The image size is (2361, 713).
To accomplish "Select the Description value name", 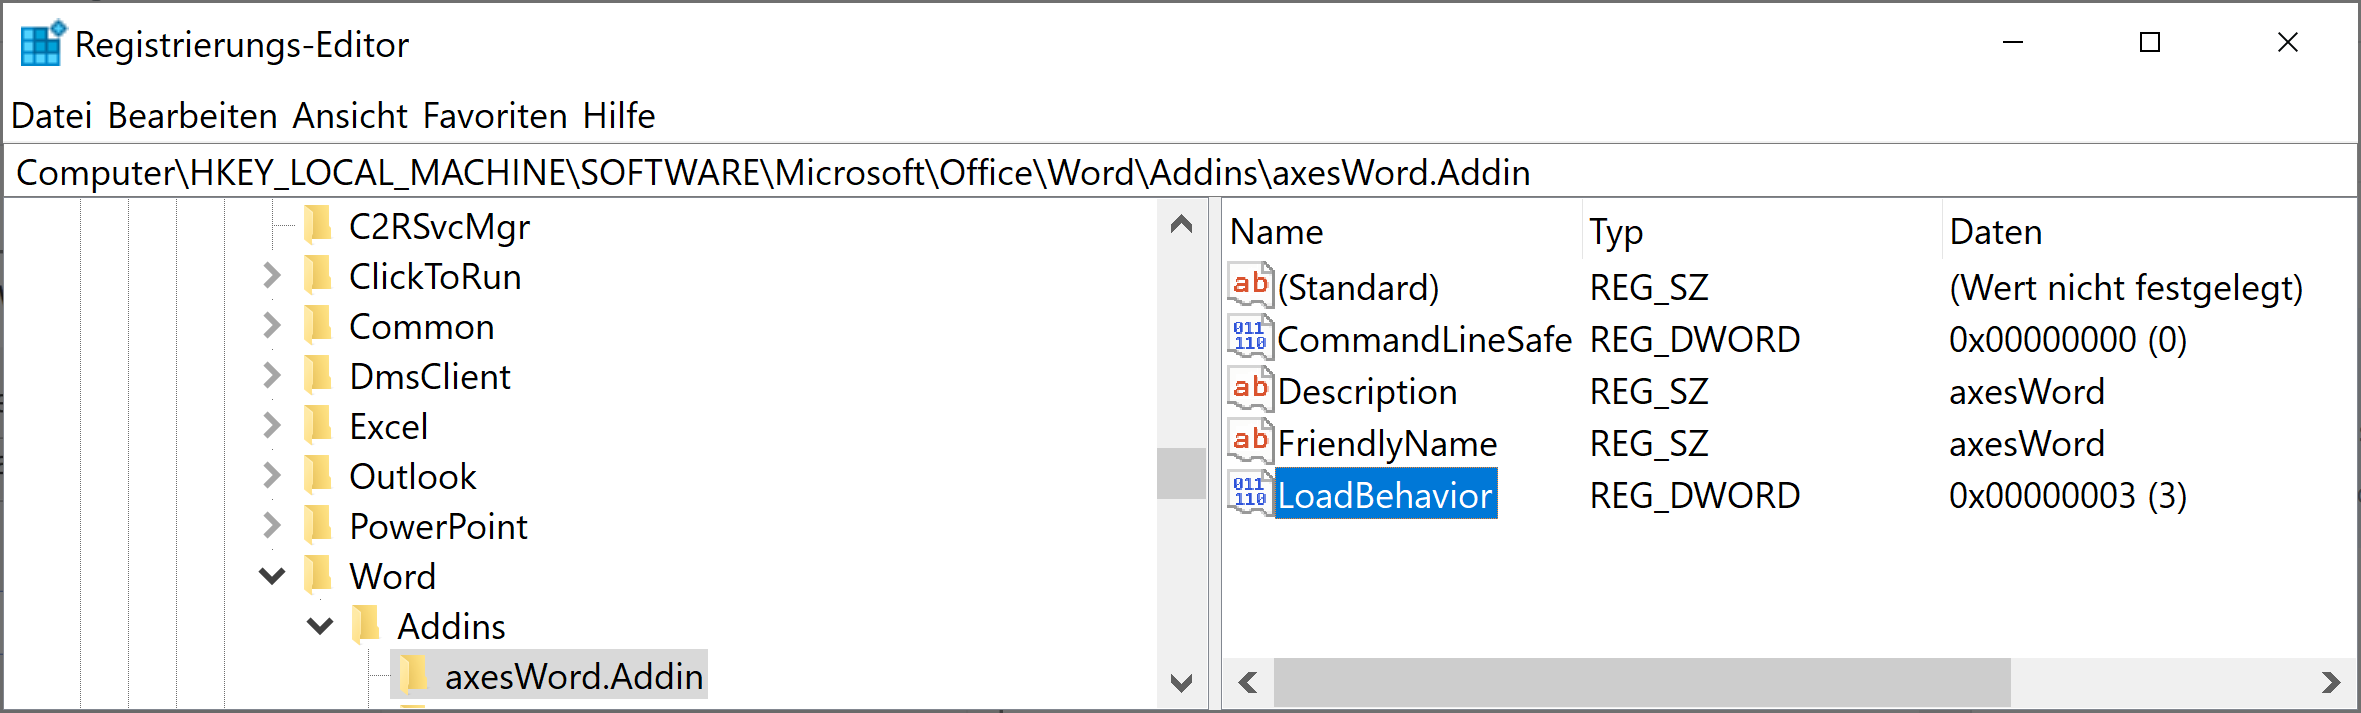I will tap(1367, 392).
